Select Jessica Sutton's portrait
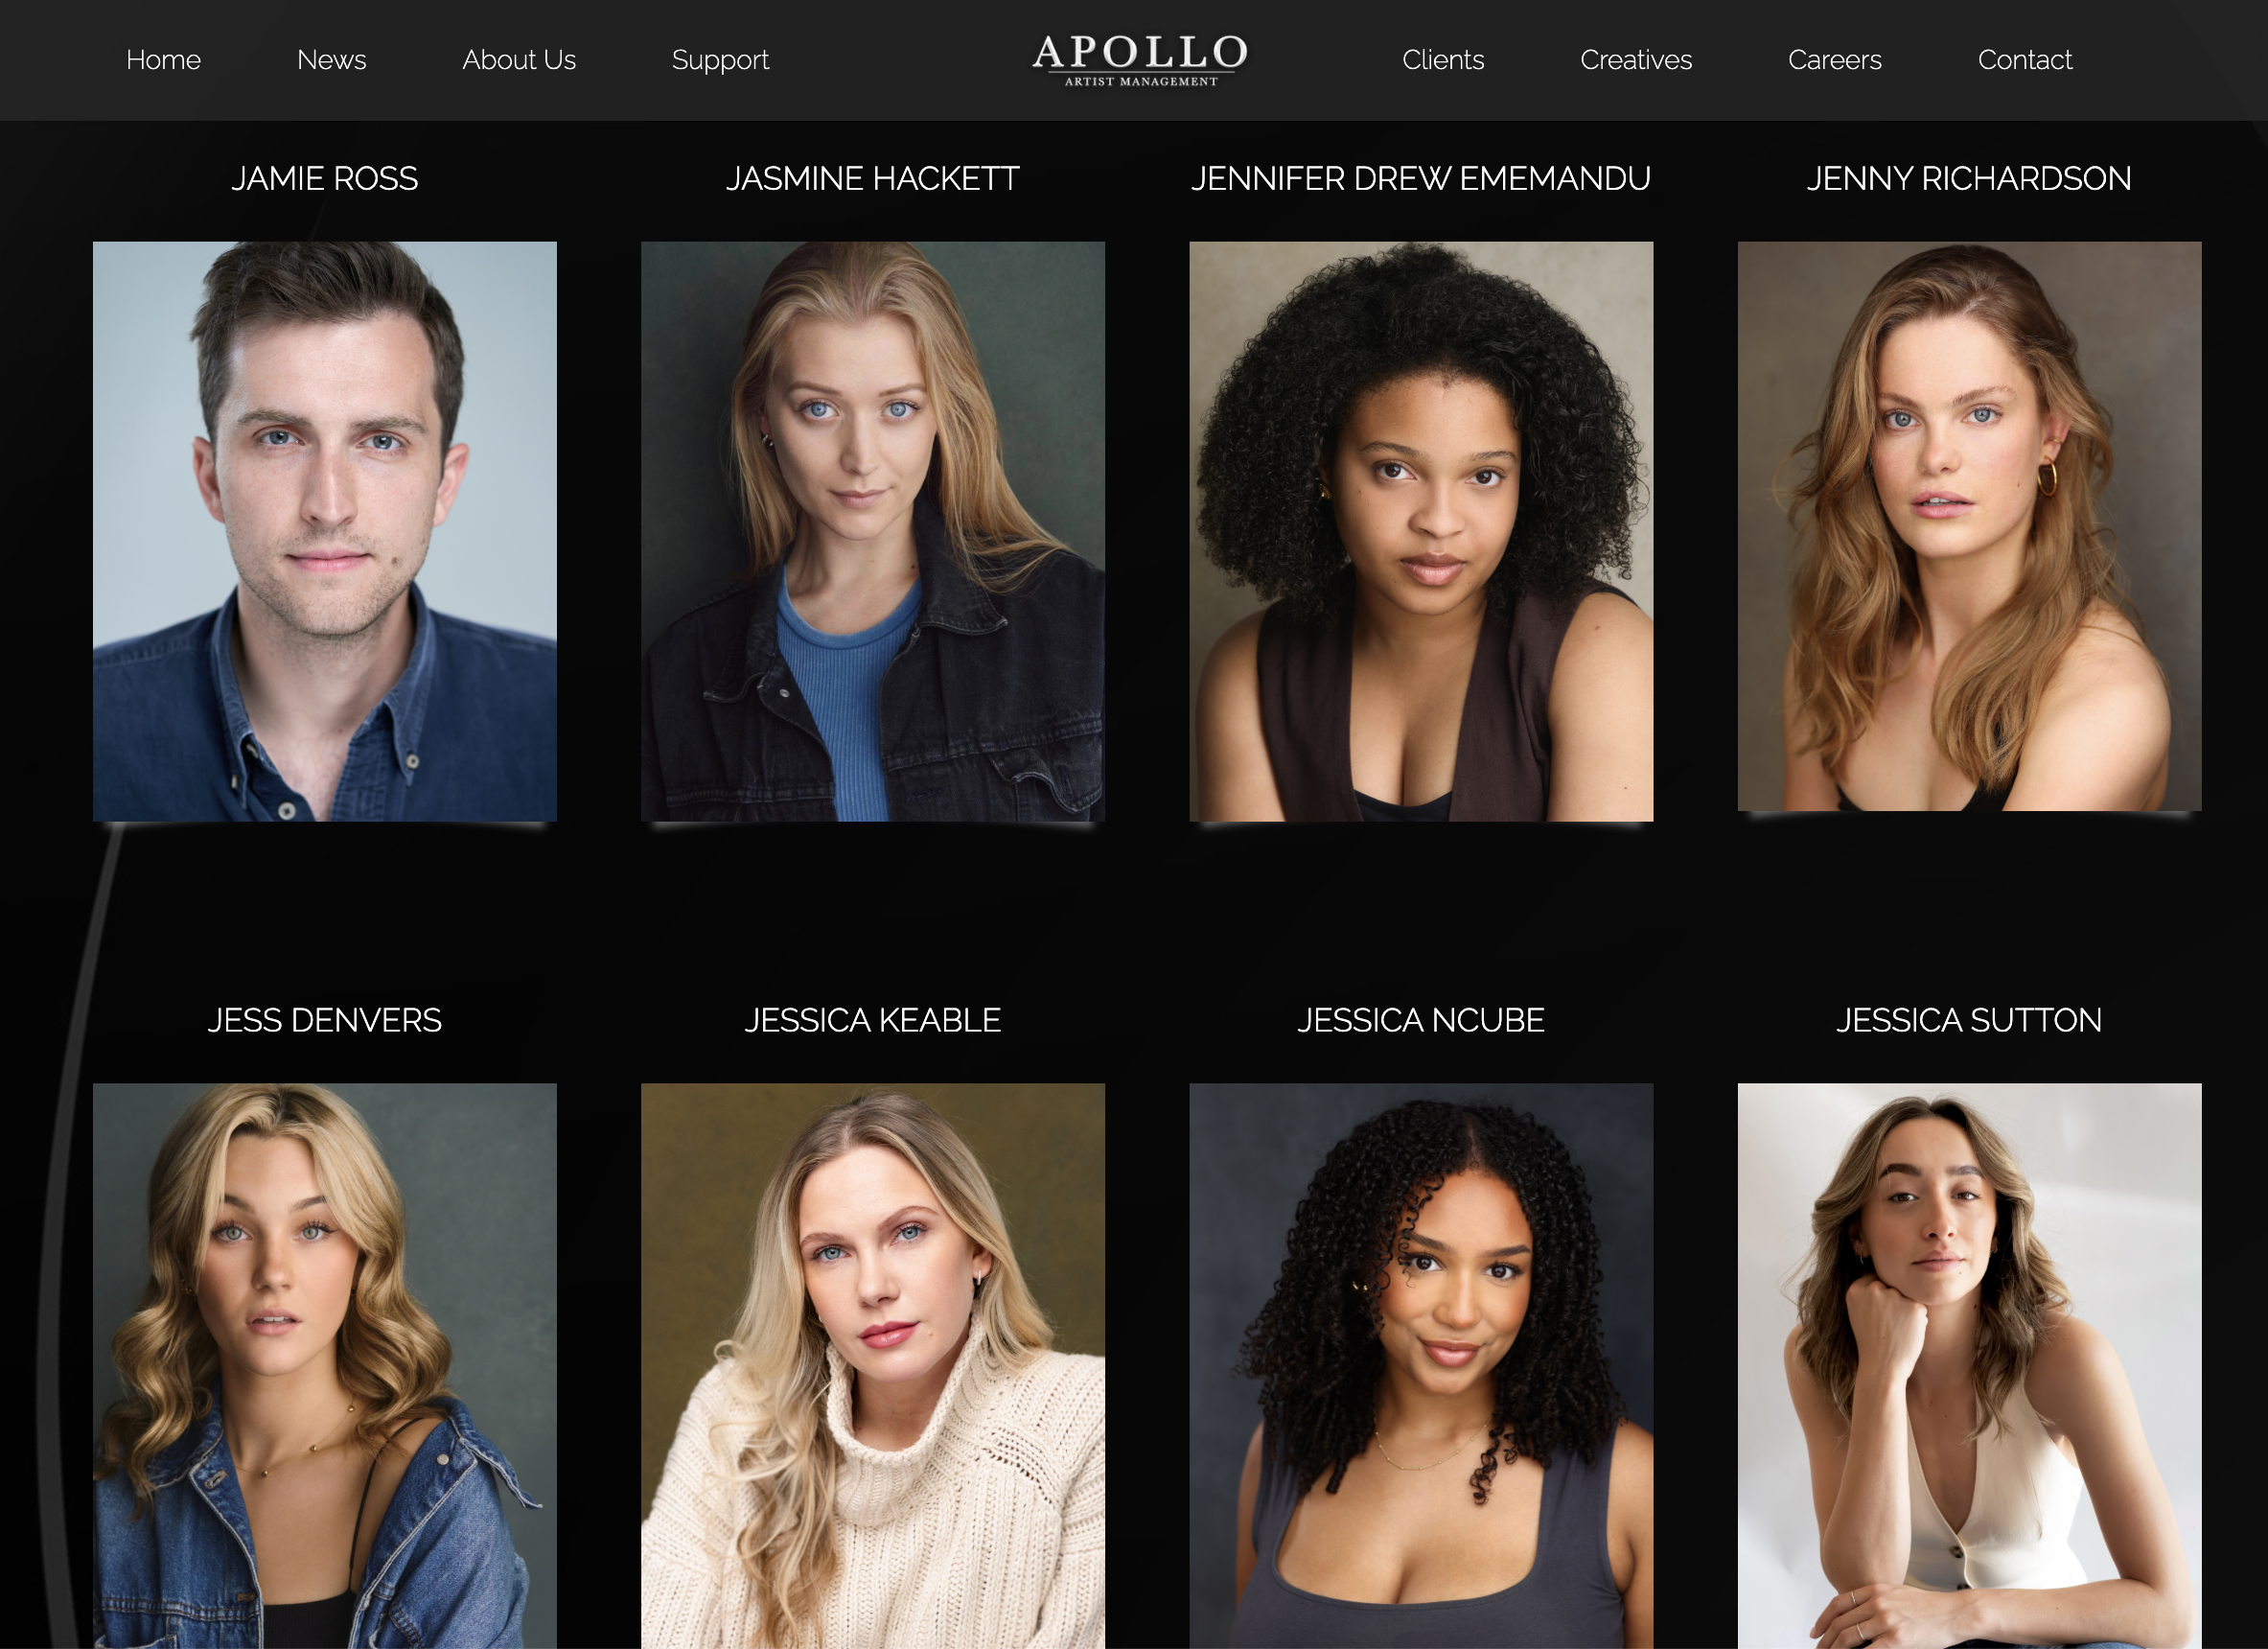The height and width of the screenshot is (1649, 2268). click(1969, 1366)
